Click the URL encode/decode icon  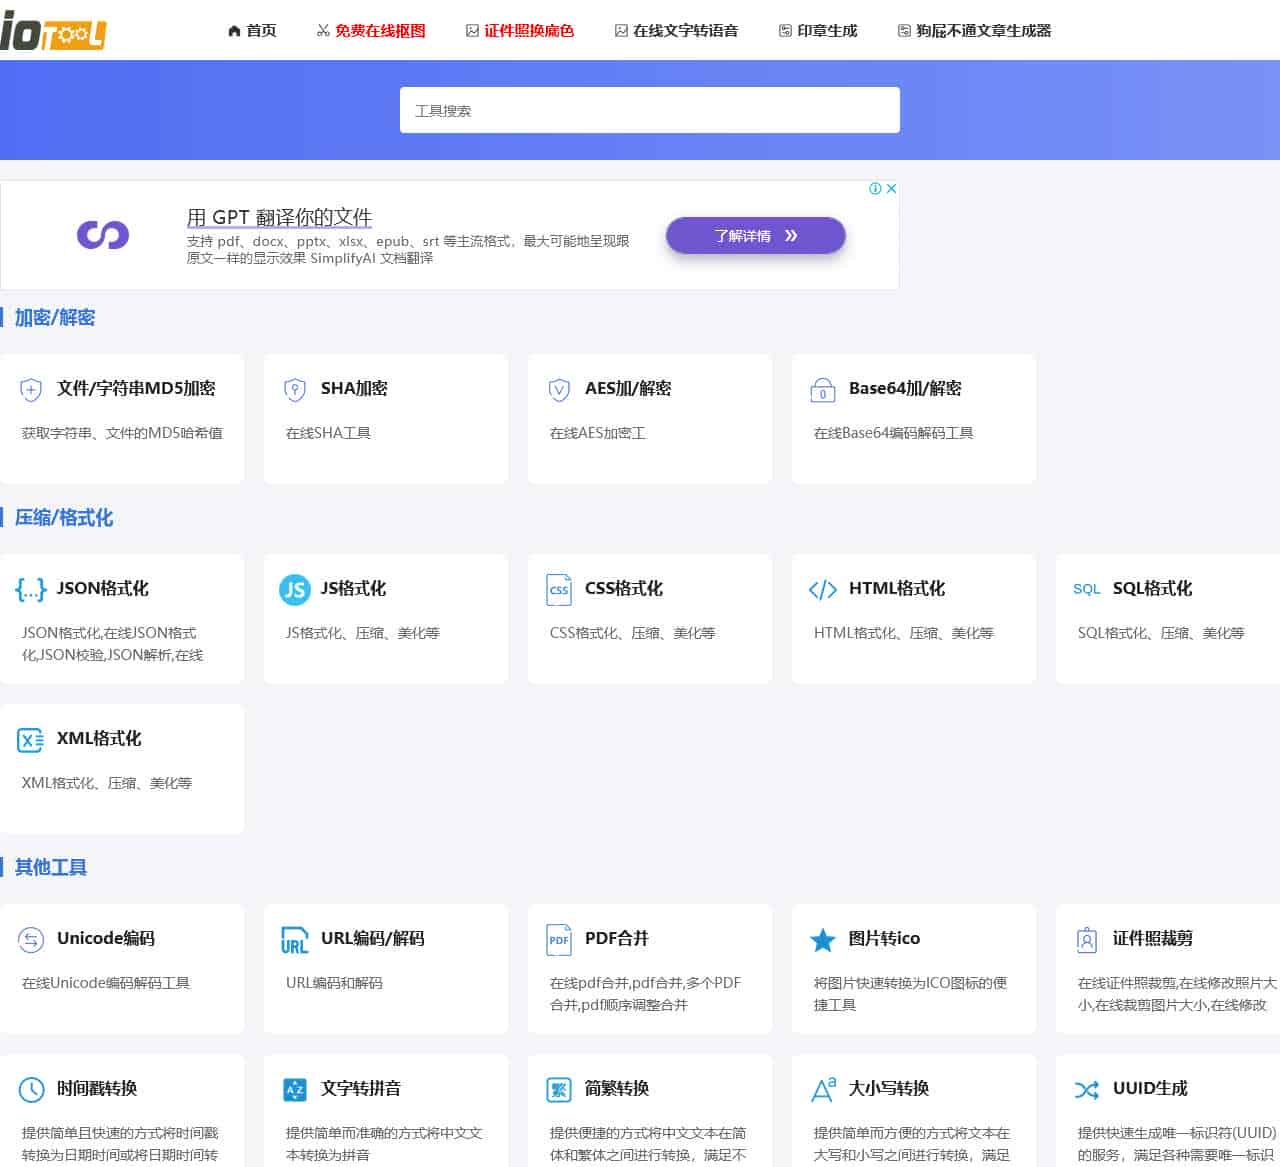(295, 940)
